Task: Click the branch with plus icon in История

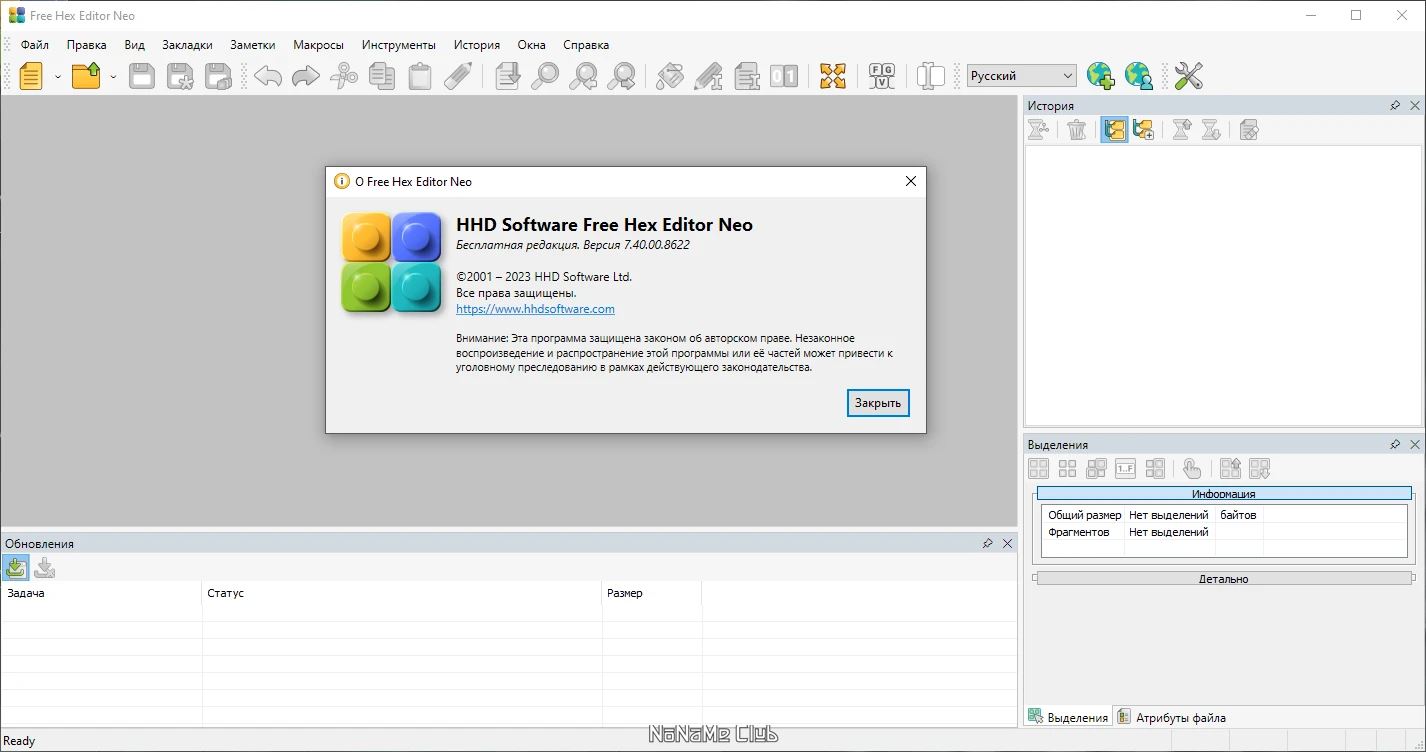Action: 1143,129
